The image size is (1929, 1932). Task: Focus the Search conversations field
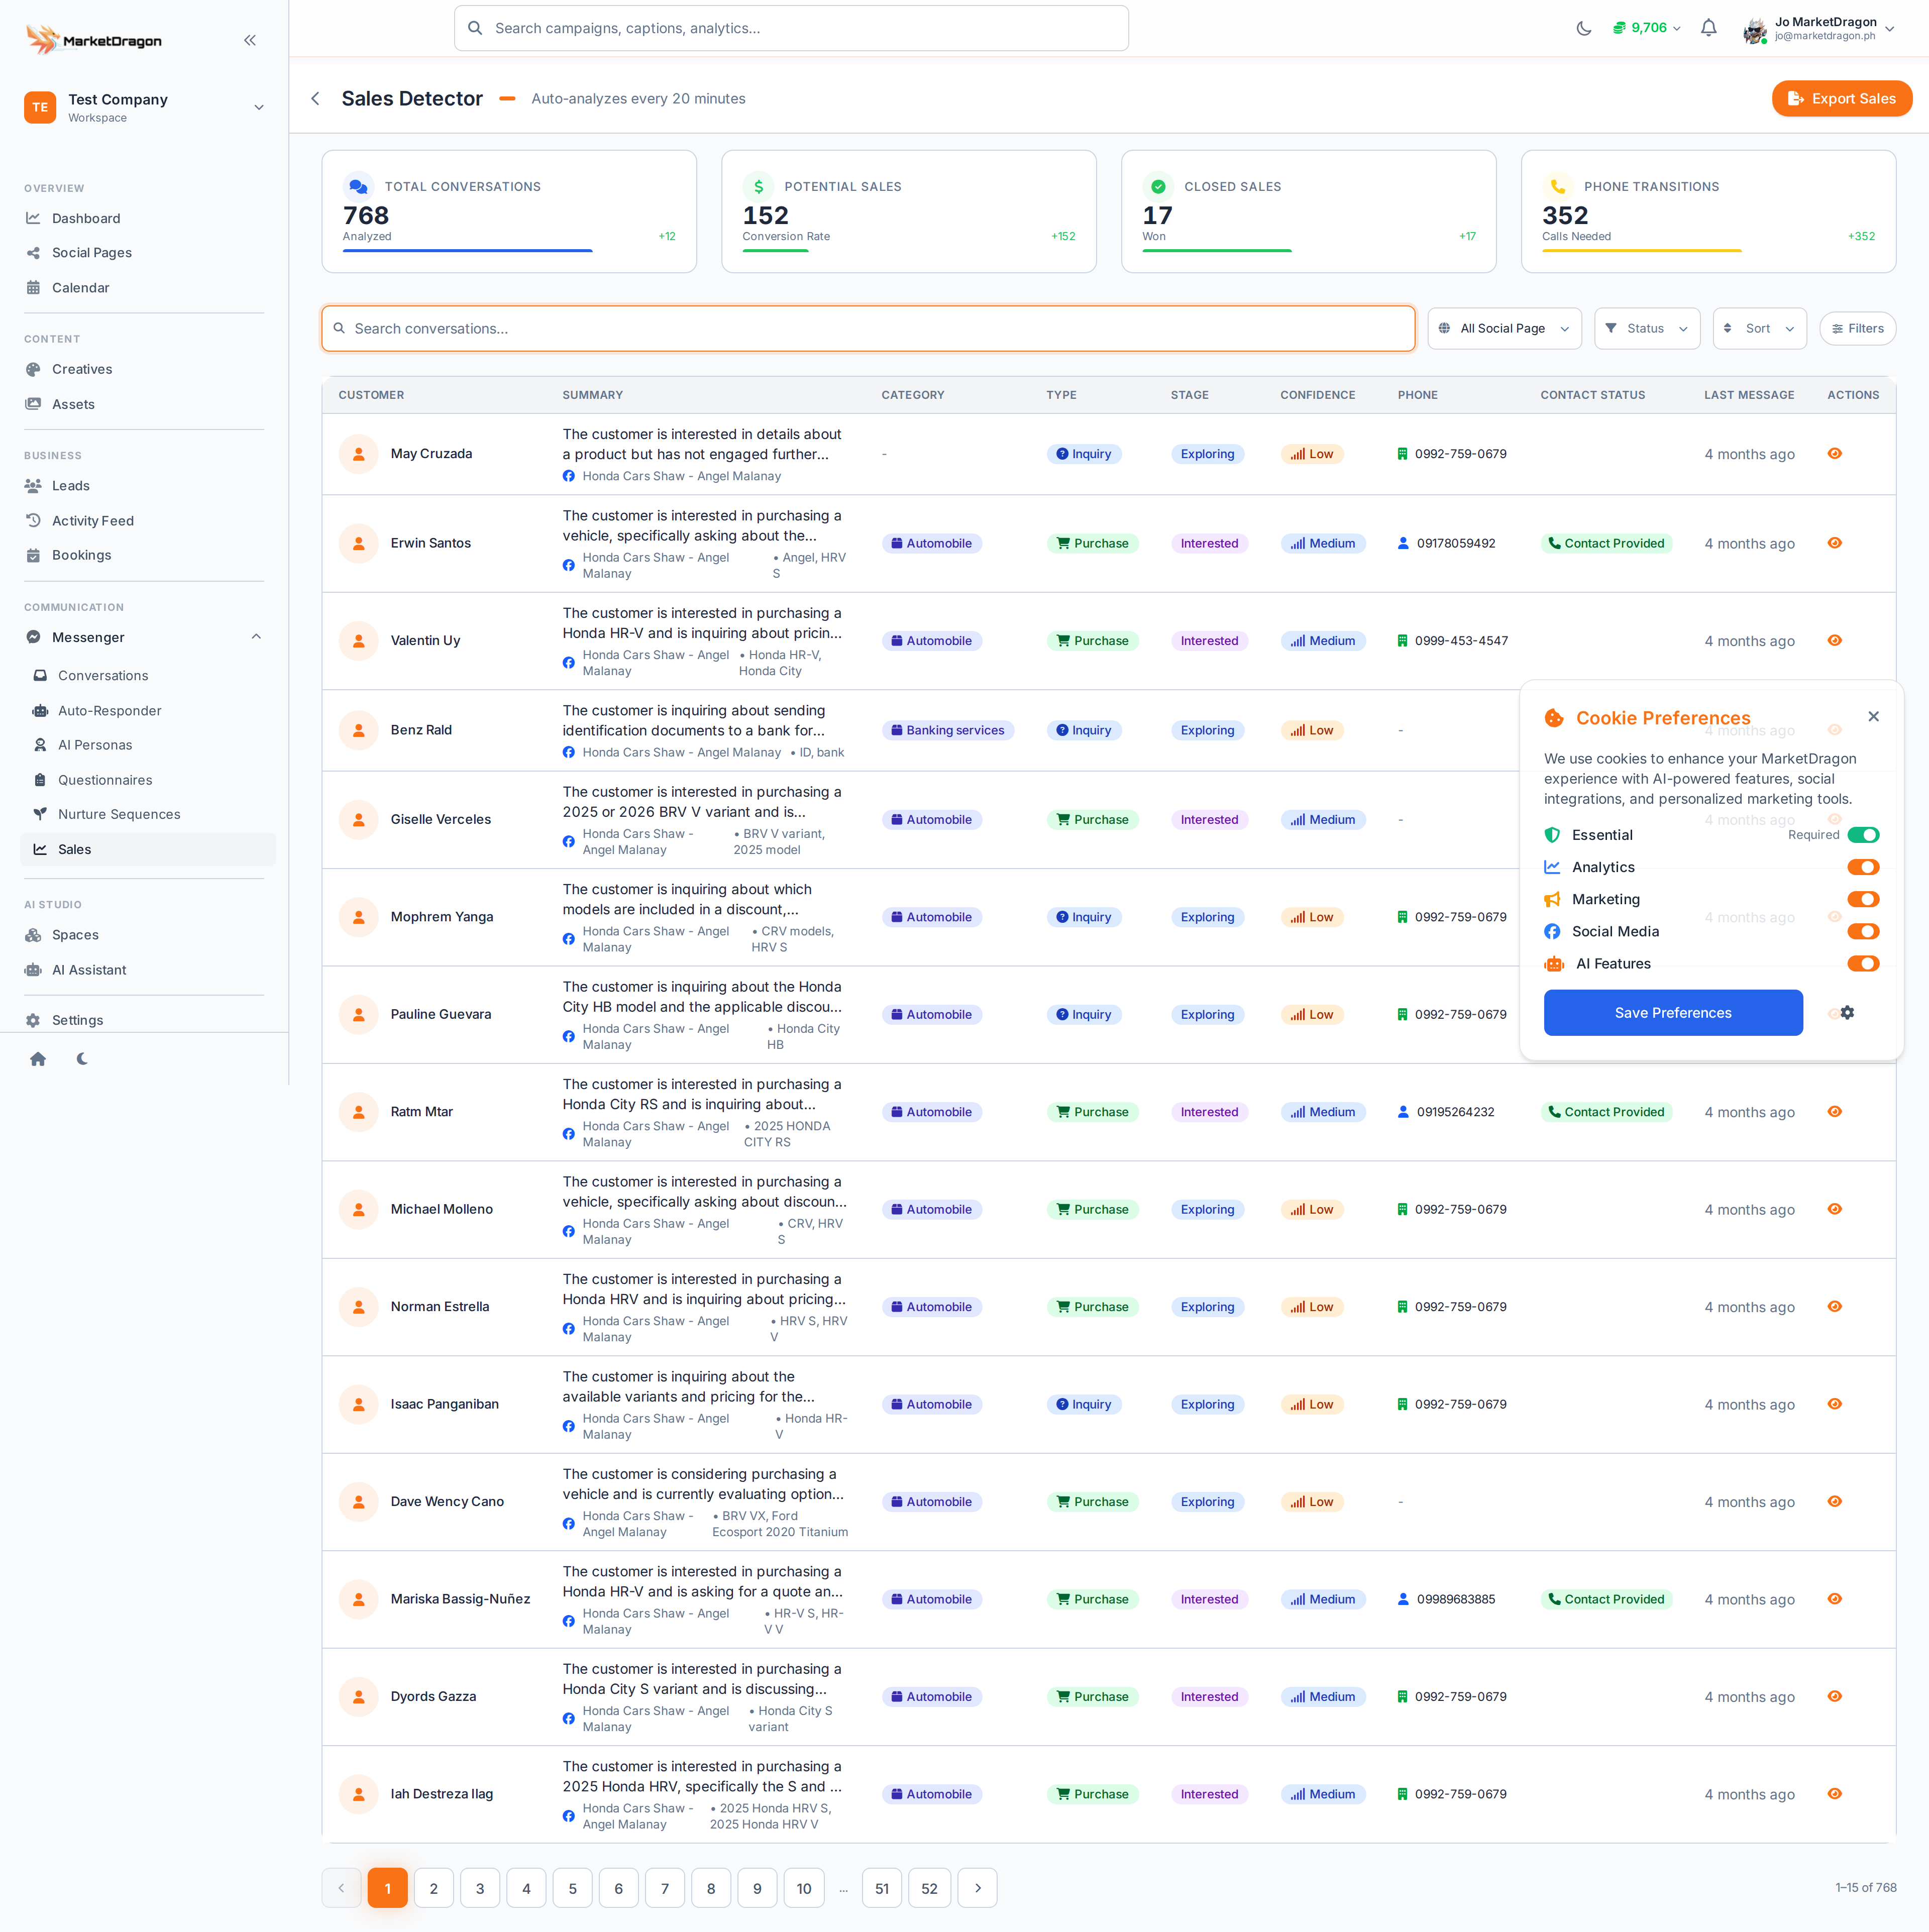(867, 329)
